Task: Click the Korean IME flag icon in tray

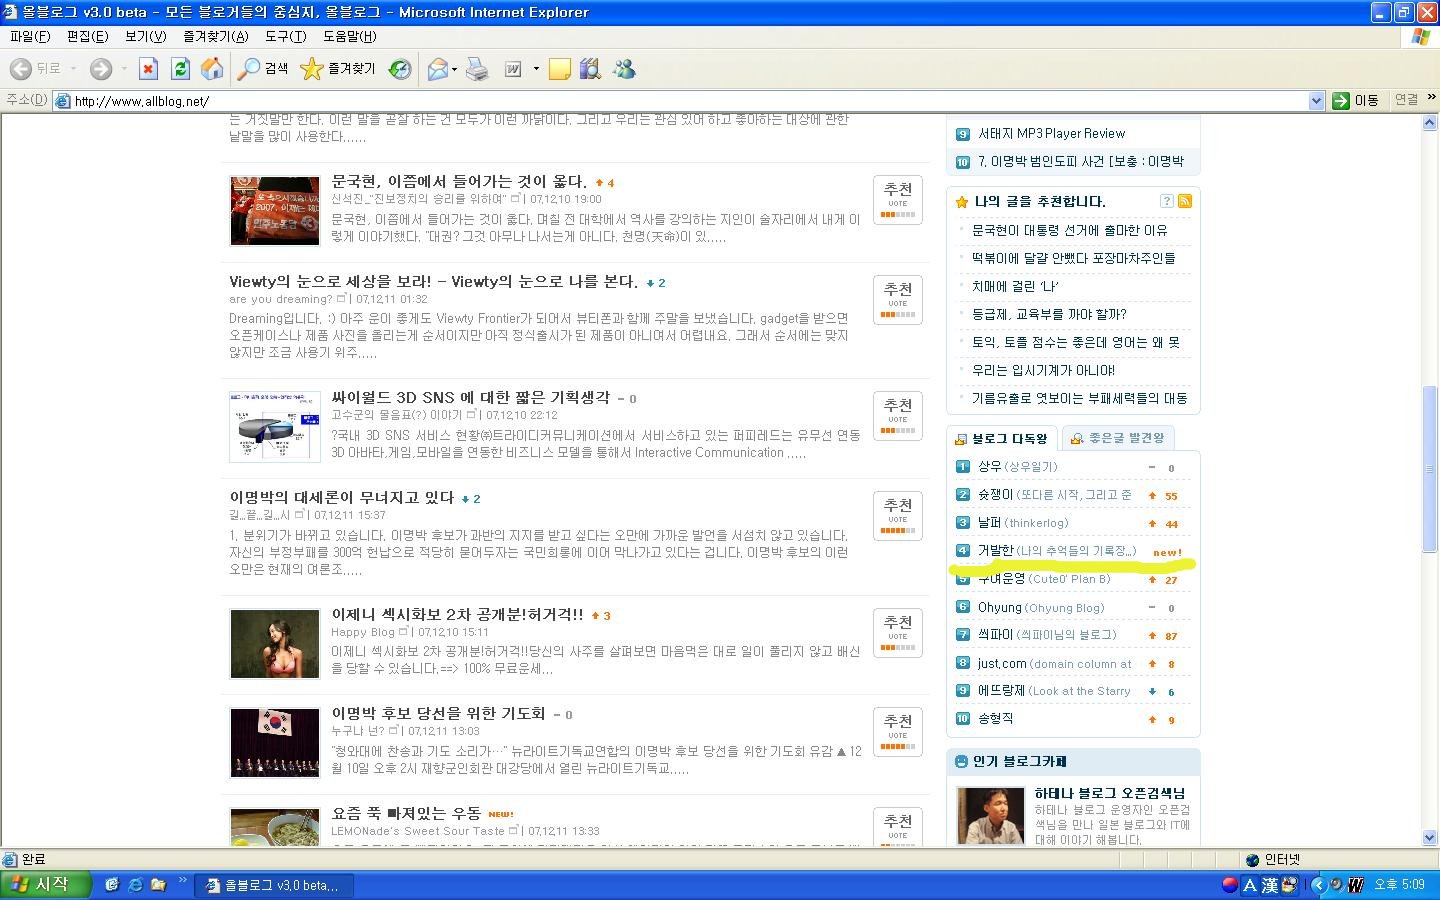Action: pos(1230,885)
